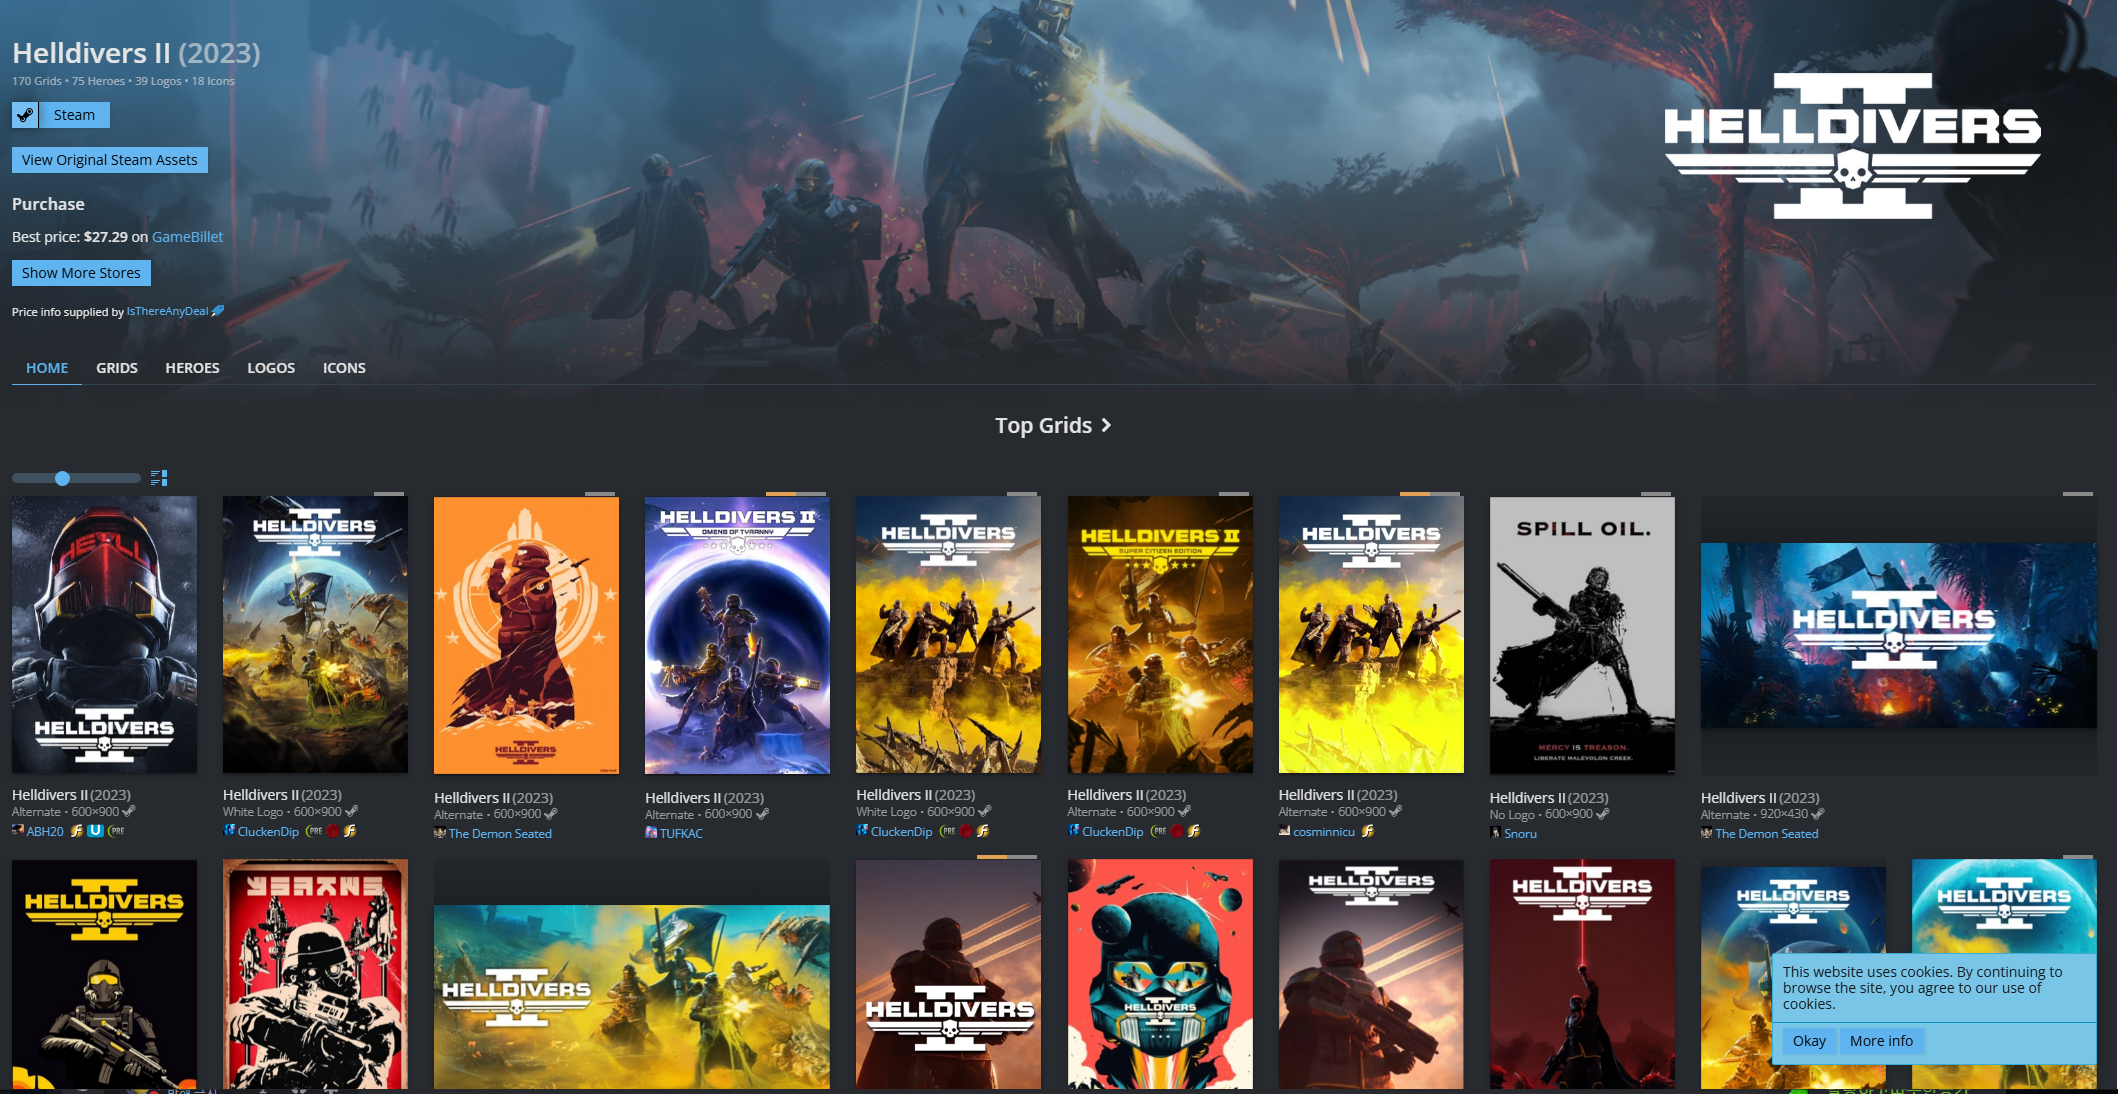Open the wide blue Helldivers banner grid thumbnail
Screen dimensions: 2118x1094
point(1899,635)
